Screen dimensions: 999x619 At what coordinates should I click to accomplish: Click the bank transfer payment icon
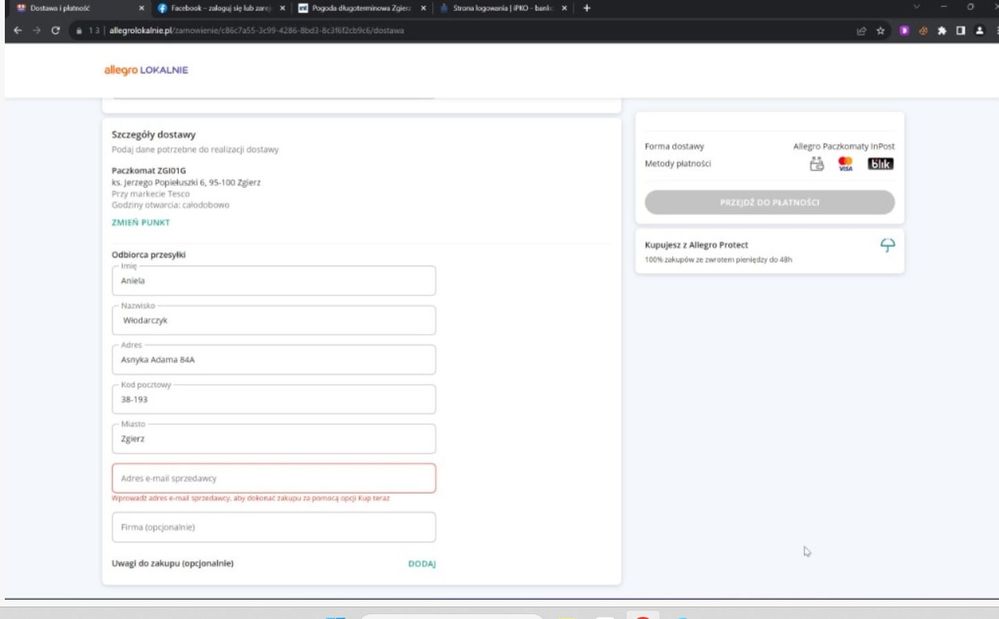click(817, 164)
